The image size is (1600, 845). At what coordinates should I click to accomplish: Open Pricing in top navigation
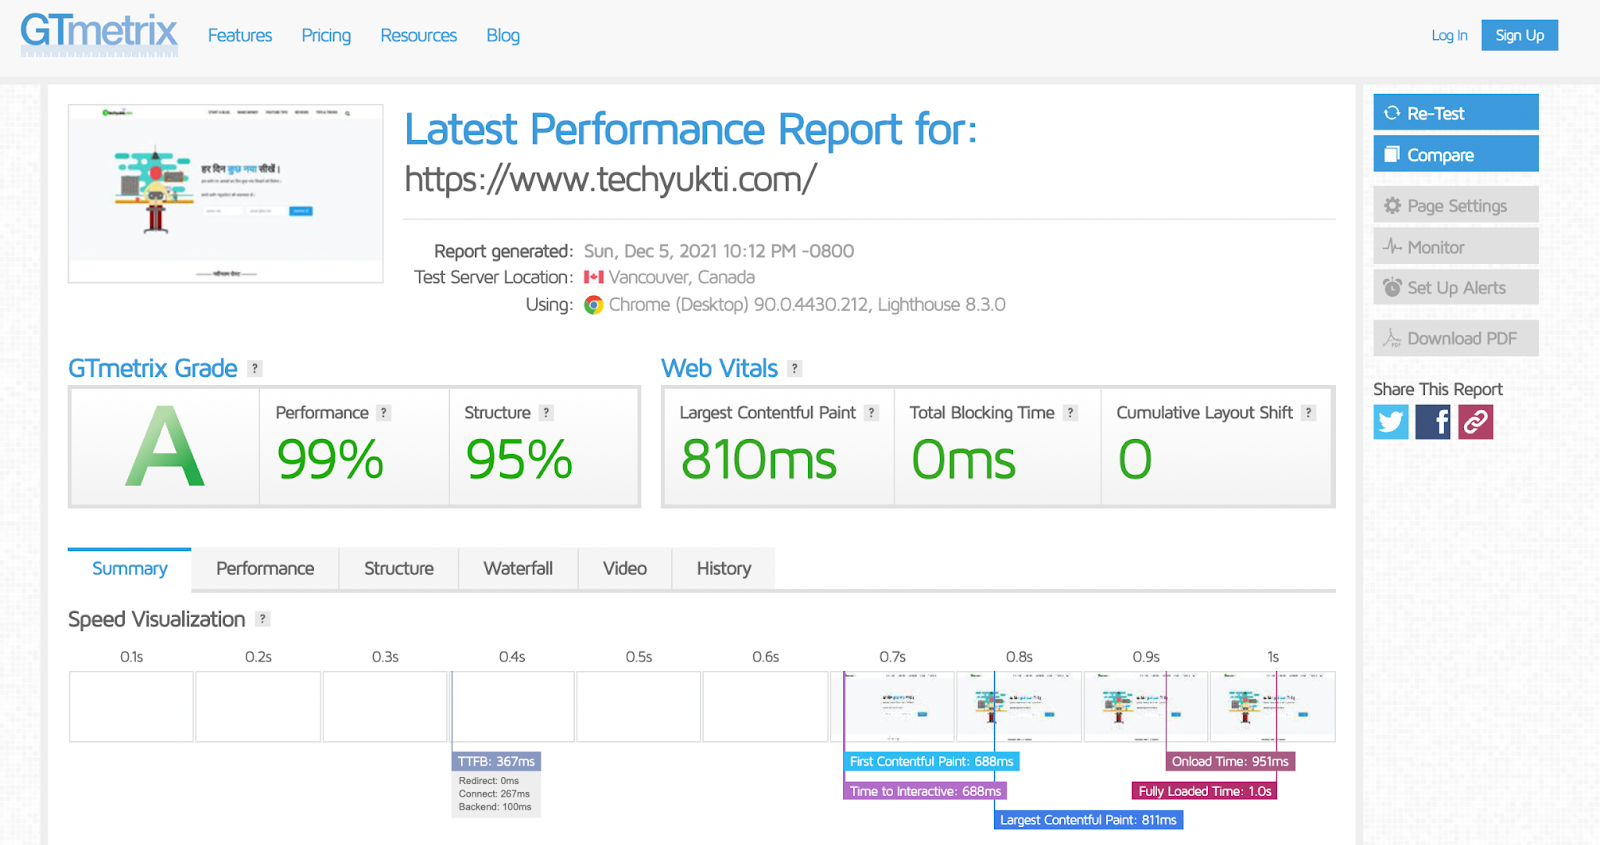[326, 35]
